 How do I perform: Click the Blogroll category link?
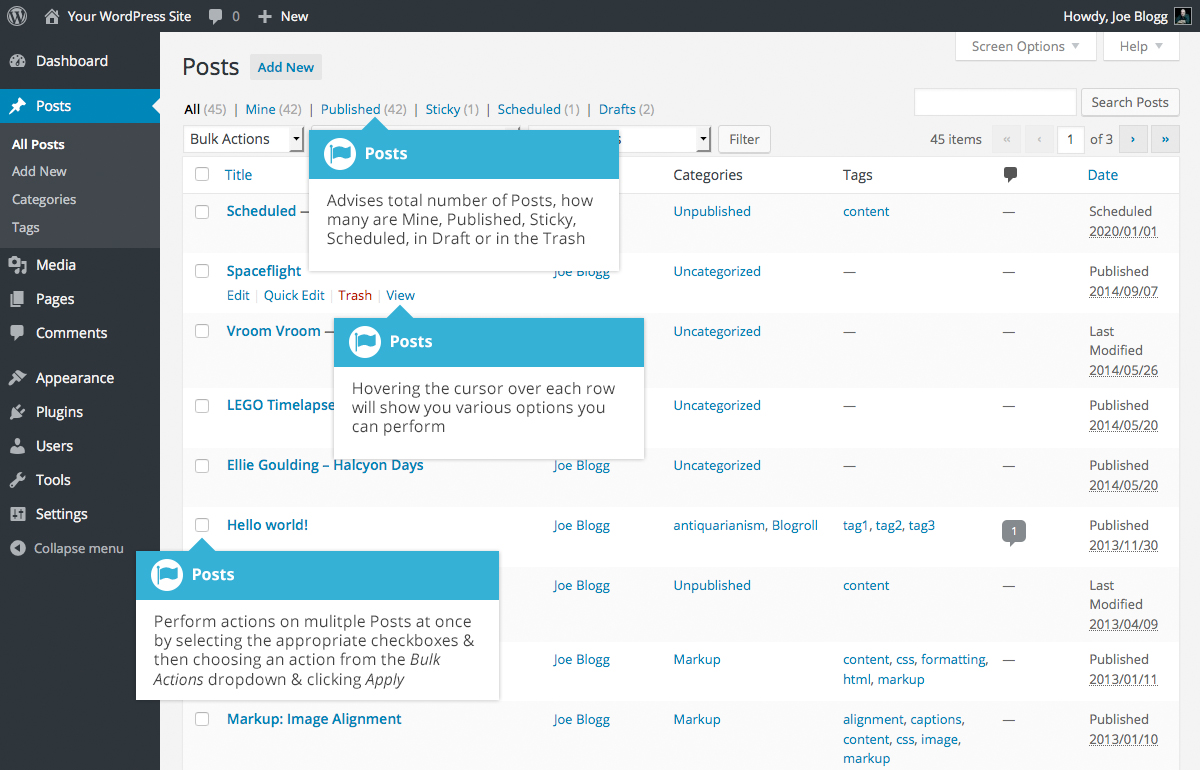[795, 525]
